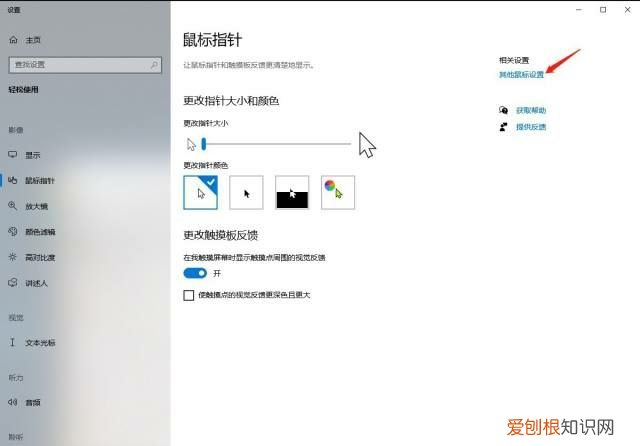
Task: Click the 获取帮助 link
Action: click(x=531, y=110)
